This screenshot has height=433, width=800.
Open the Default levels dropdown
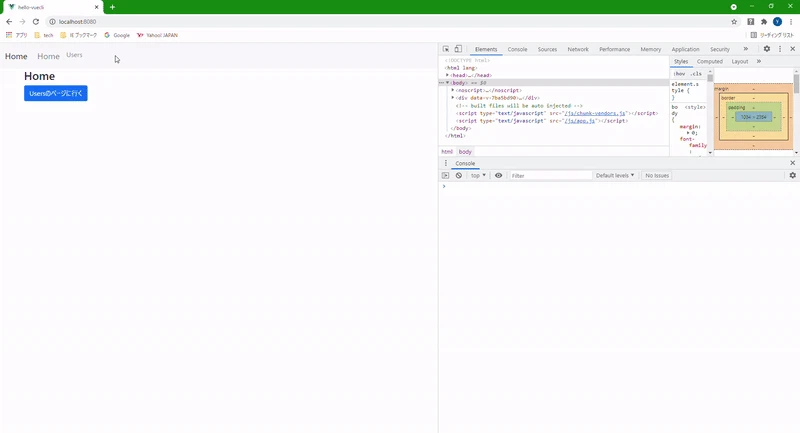click(x=615, y=175)
